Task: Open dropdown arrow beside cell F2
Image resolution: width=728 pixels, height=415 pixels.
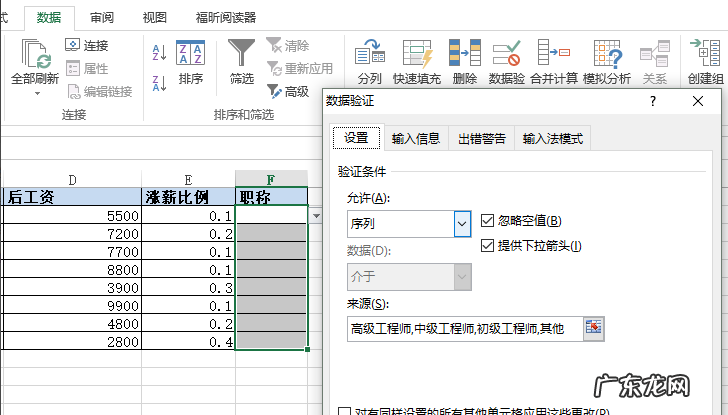Action: coord(316,216)
